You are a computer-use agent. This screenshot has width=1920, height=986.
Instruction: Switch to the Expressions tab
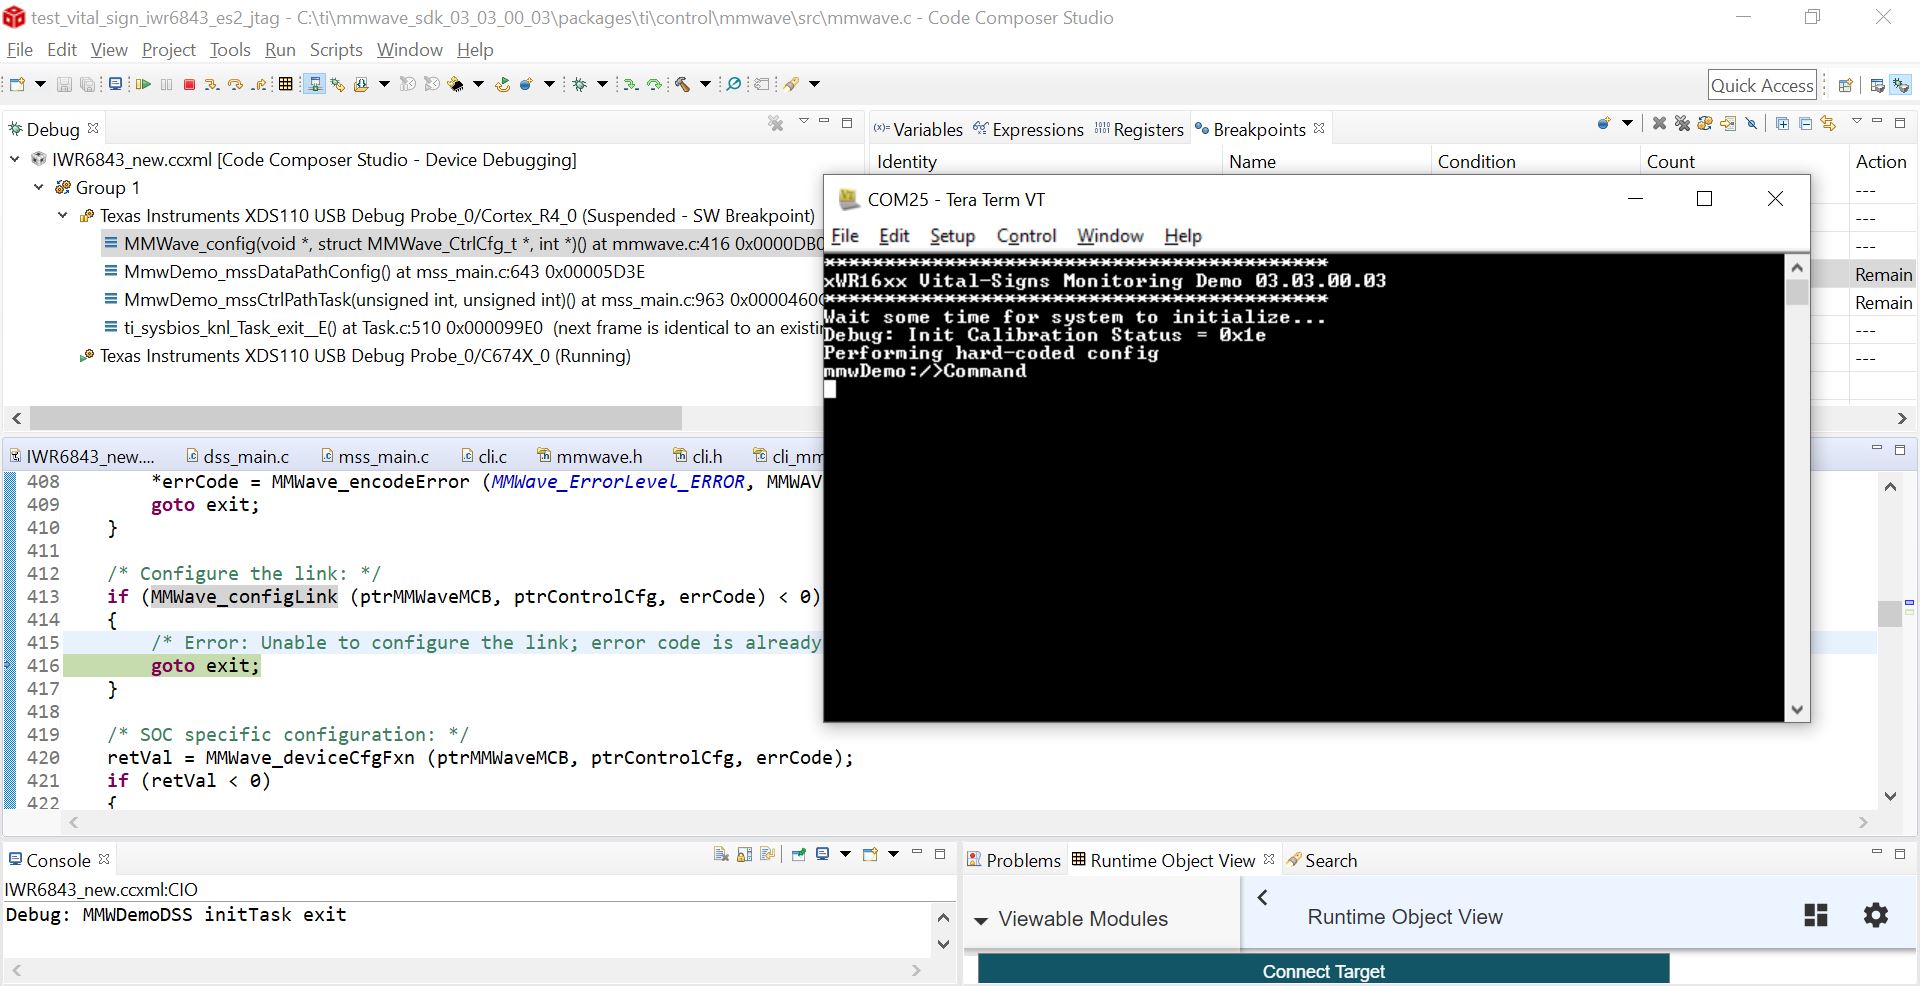[x=1028, y=129]
